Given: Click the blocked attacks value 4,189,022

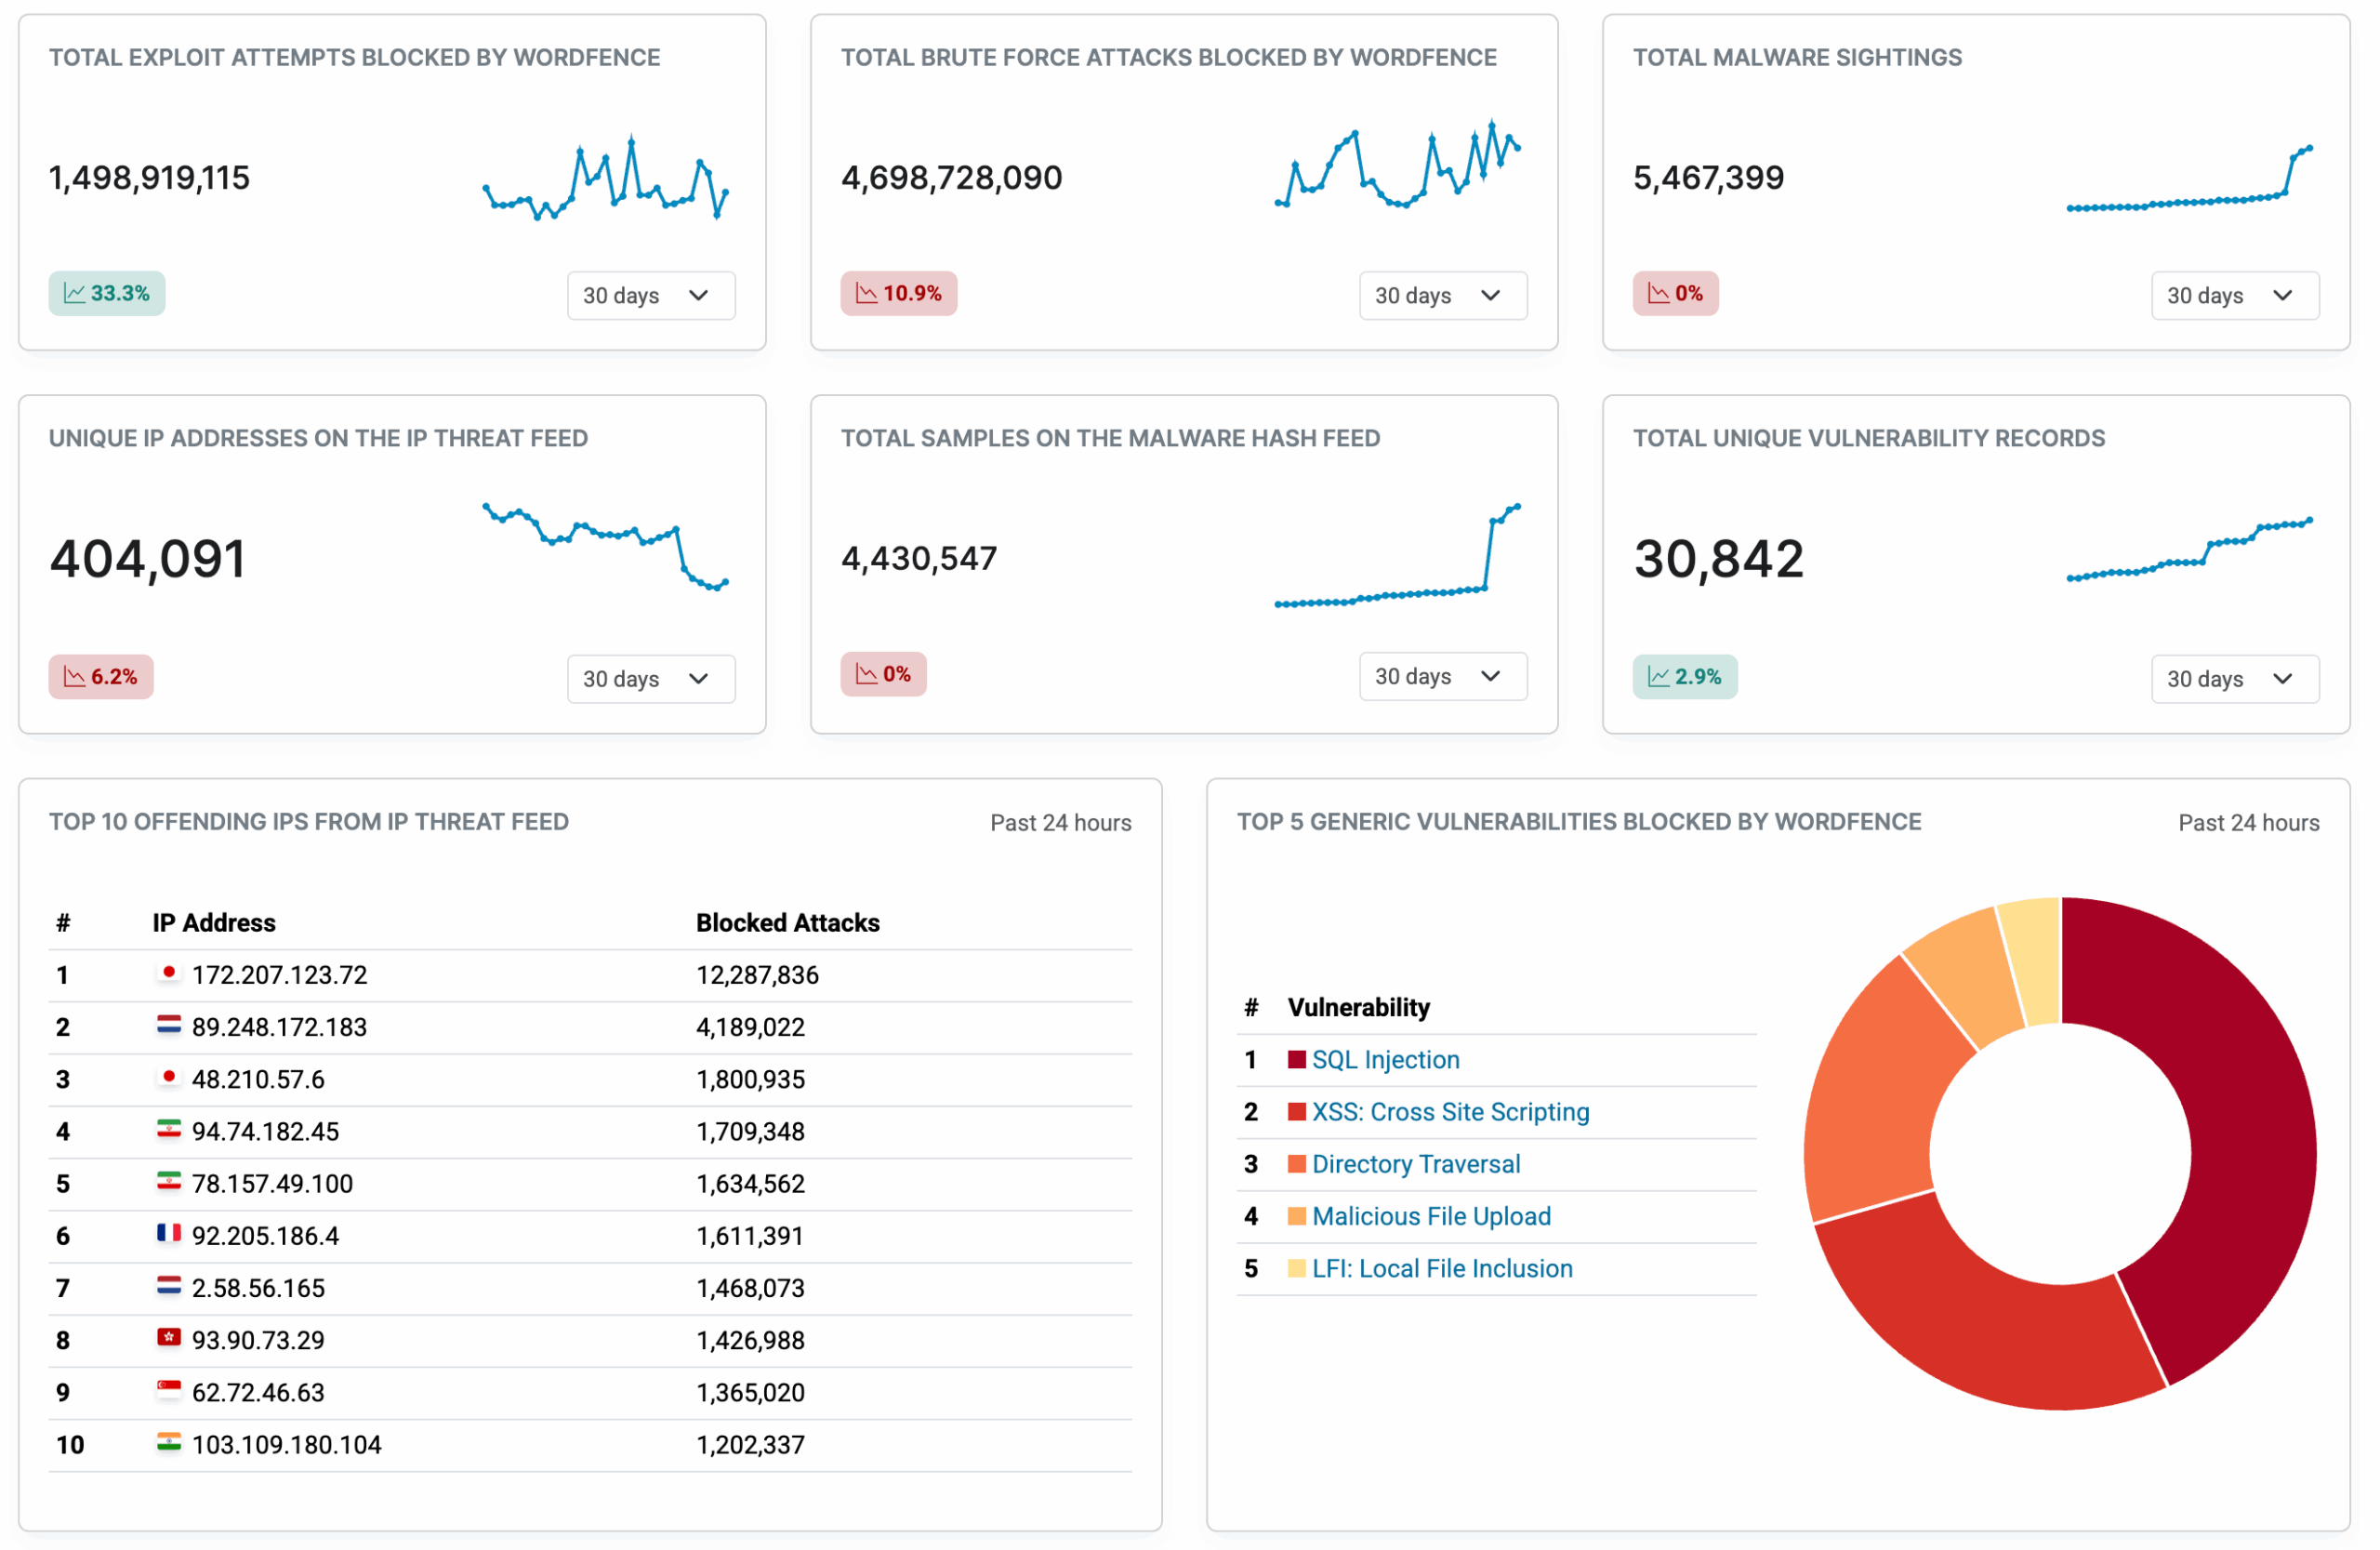Looking at the screenshot, I should tap(751, 1027).
